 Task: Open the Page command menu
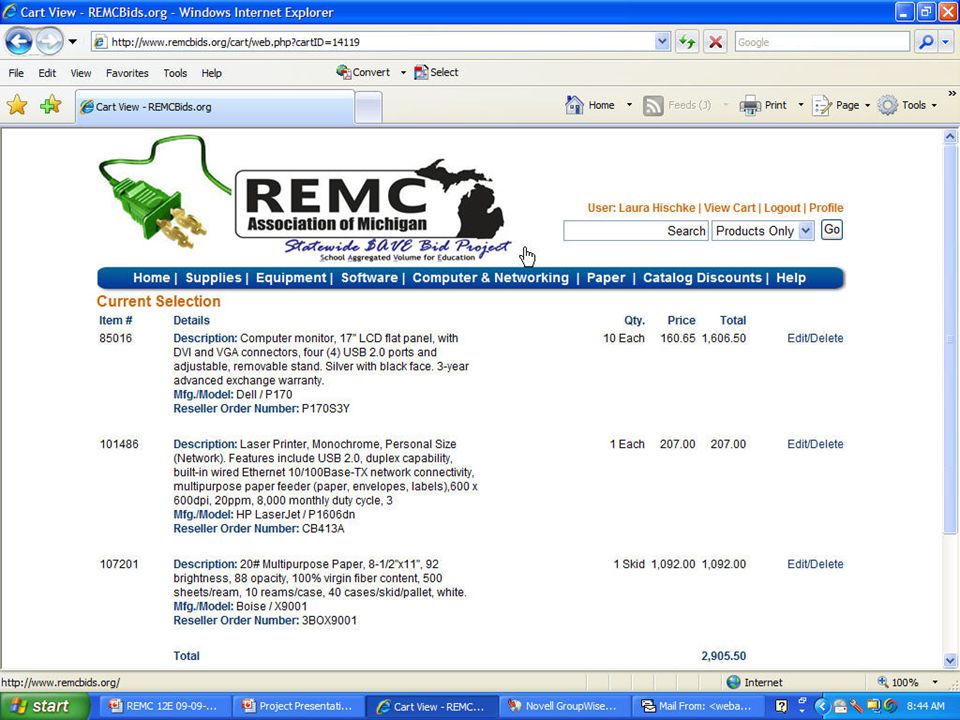[841, 105]
